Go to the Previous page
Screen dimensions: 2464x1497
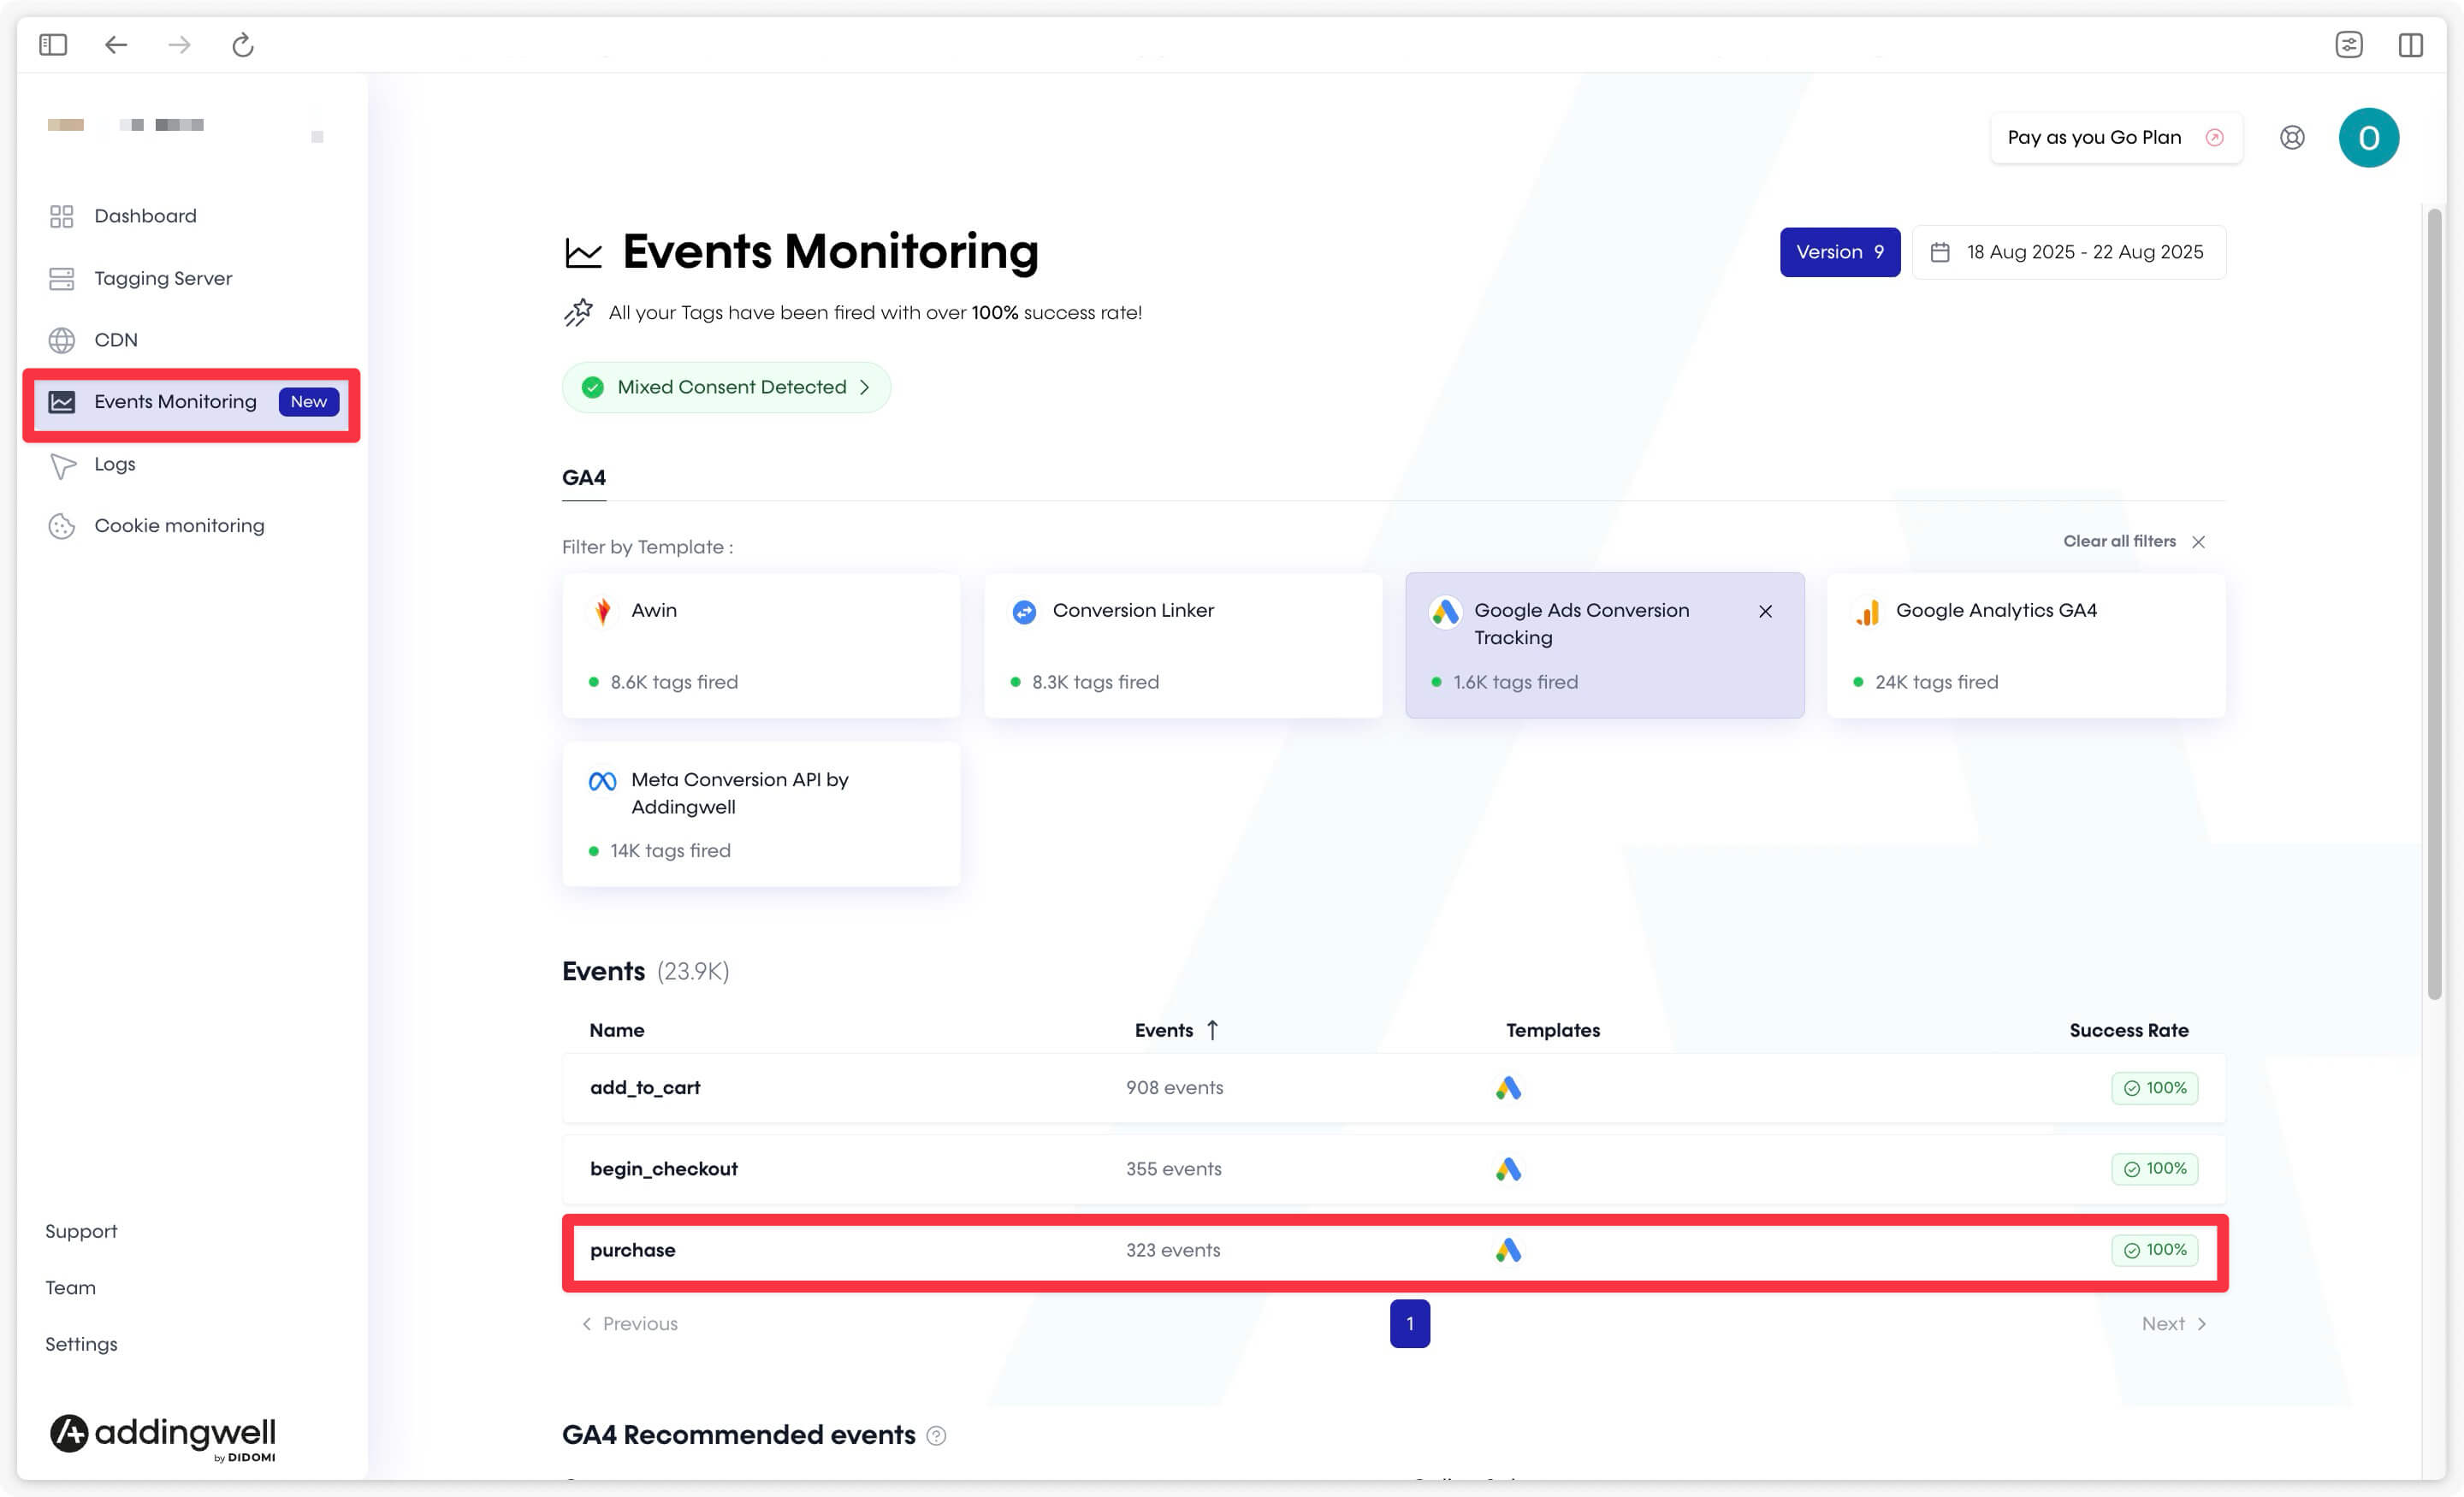pyautogui.click(x=630, y=1324)
